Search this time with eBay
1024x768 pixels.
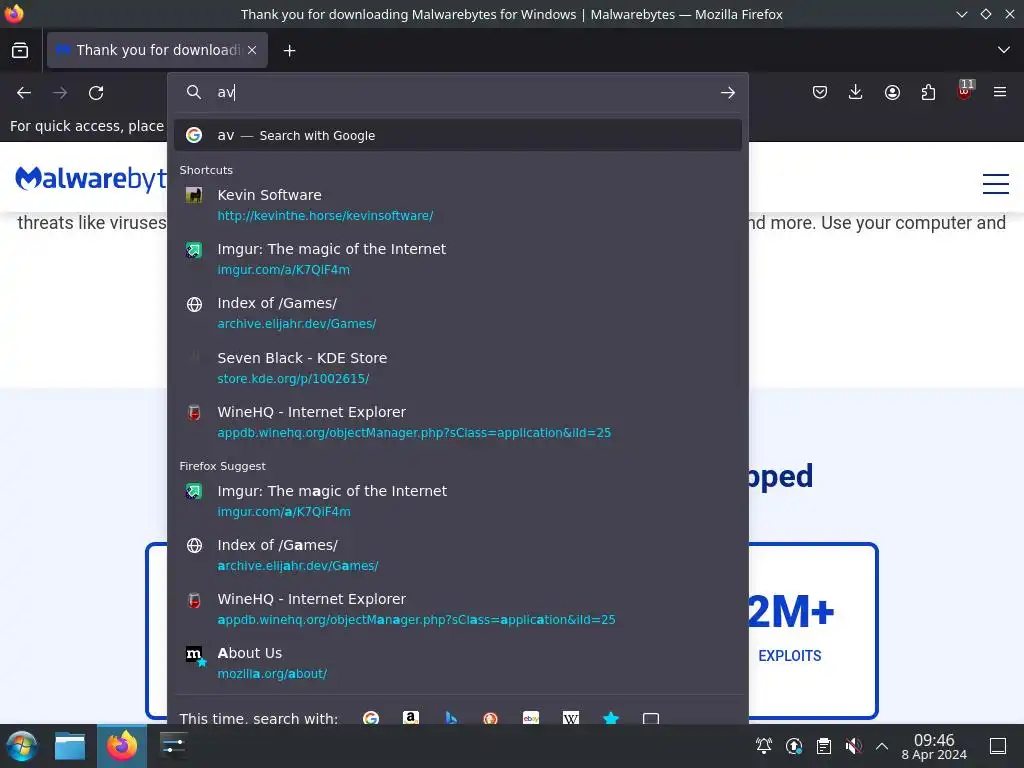point(531,718)
